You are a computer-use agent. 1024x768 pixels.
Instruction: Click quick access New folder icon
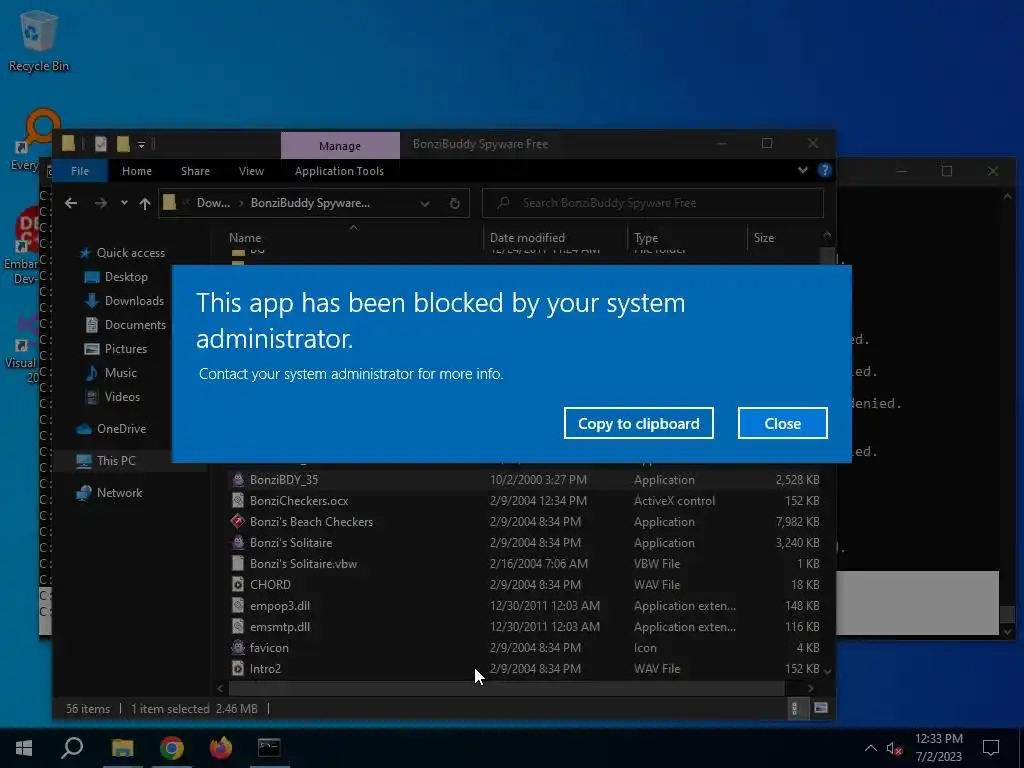tap(123, 143)
